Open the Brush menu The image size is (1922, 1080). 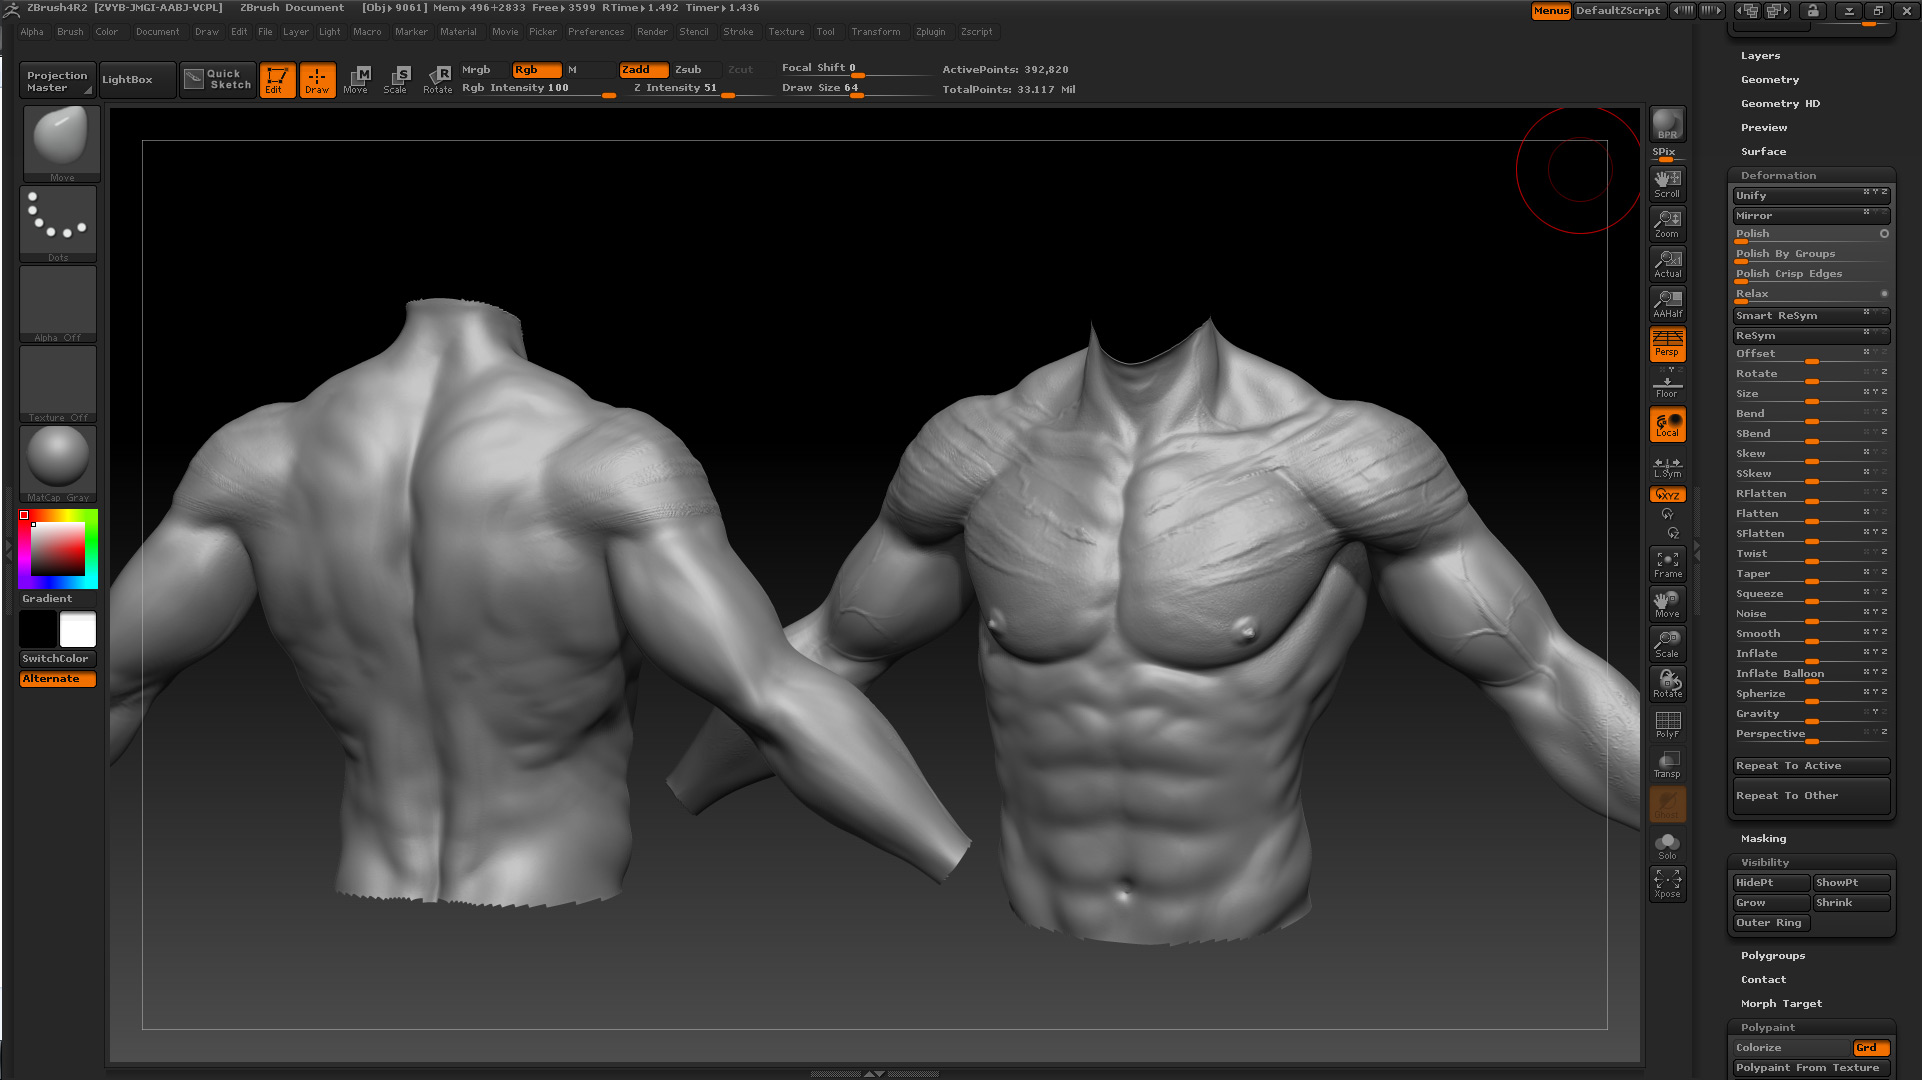click(70, 32)
